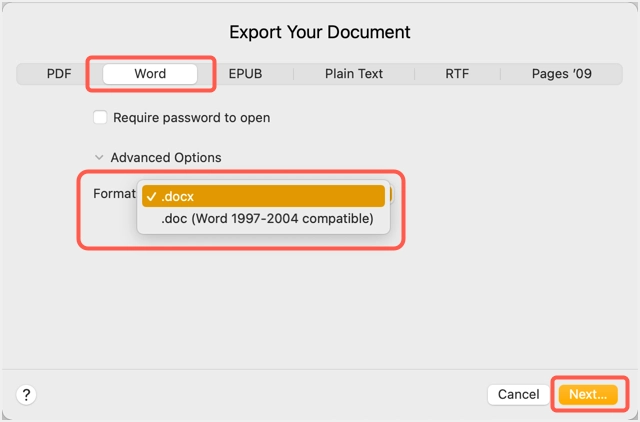This screenshot has height=422, width=640.
Task: Select the Word export tab
Action: 150,74
